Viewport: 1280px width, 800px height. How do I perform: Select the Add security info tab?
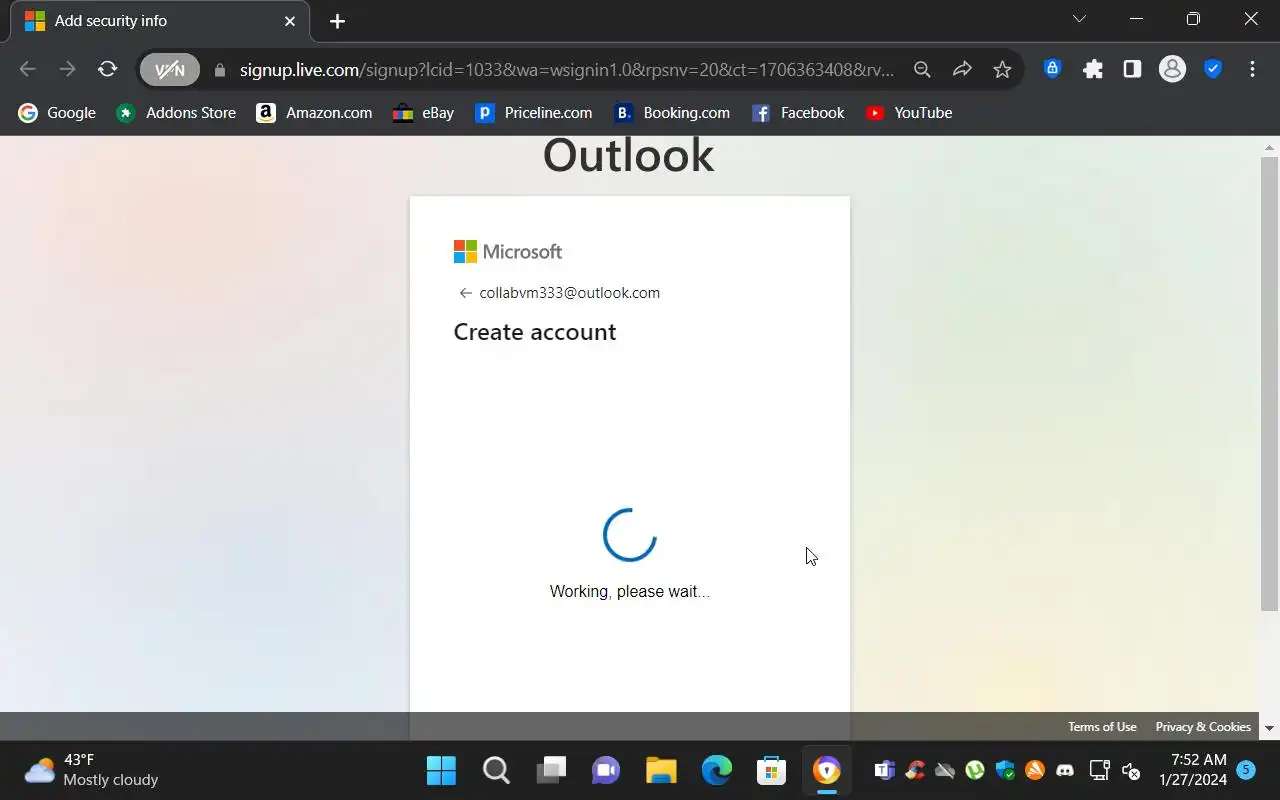(x=160, y=22)
